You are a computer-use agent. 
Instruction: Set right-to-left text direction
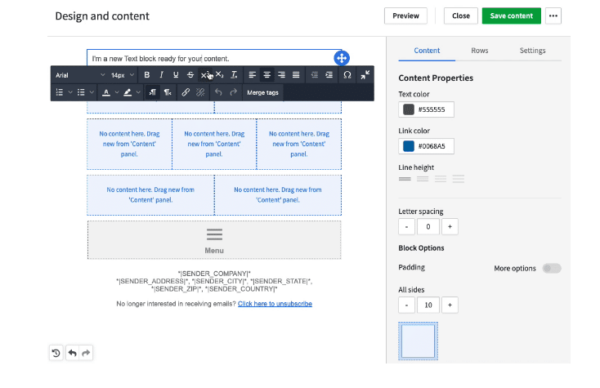point(167,92)
